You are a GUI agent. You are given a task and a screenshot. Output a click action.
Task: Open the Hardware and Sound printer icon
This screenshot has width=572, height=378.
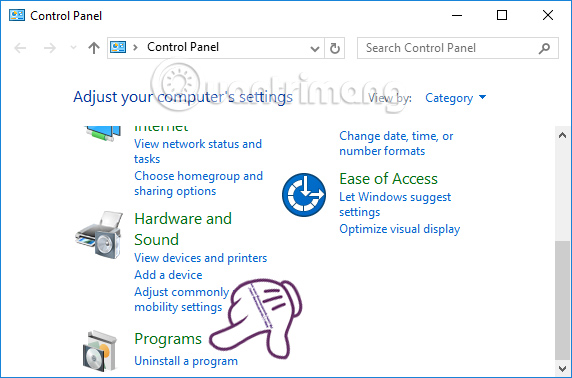[x=98, y=234]
